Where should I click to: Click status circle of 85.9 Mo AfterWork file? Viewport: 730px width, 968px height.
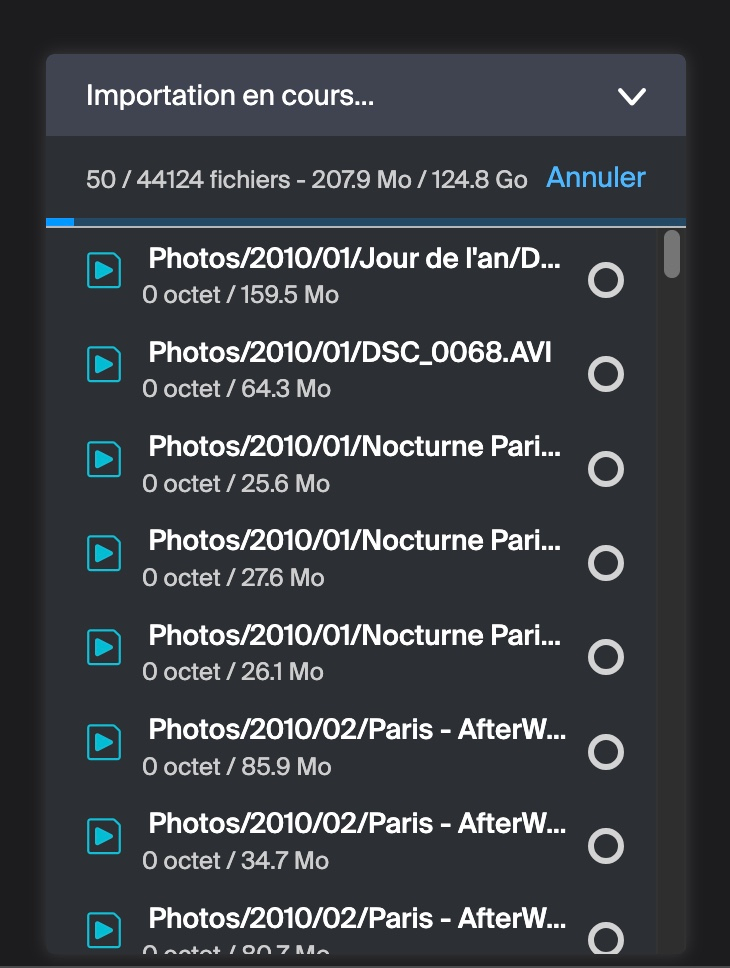605,751
